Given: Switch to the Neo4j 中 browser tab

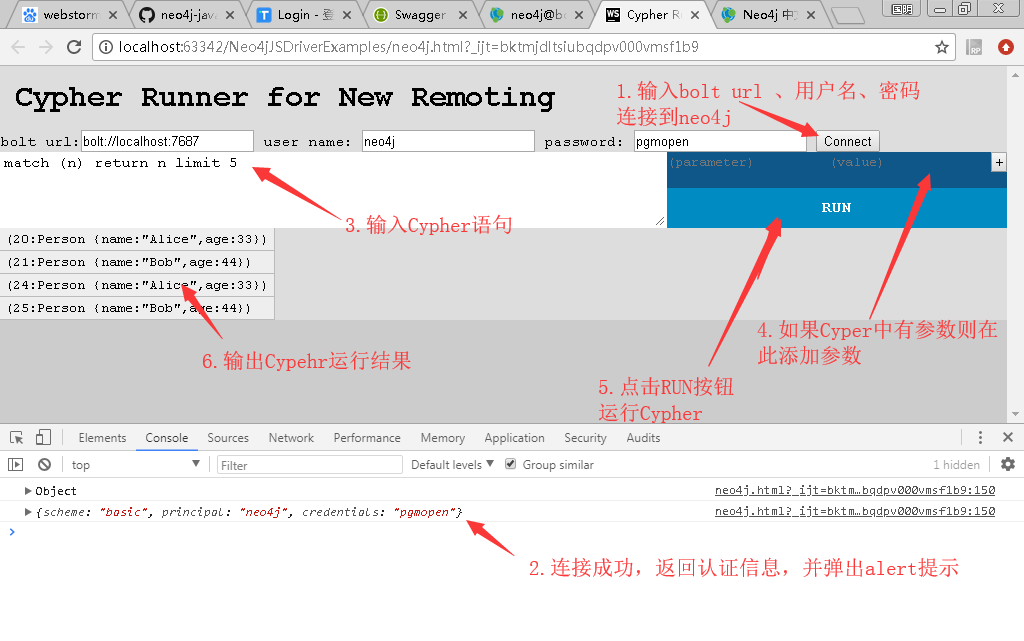Looking at the screenshot, I should tap(768, 14).
